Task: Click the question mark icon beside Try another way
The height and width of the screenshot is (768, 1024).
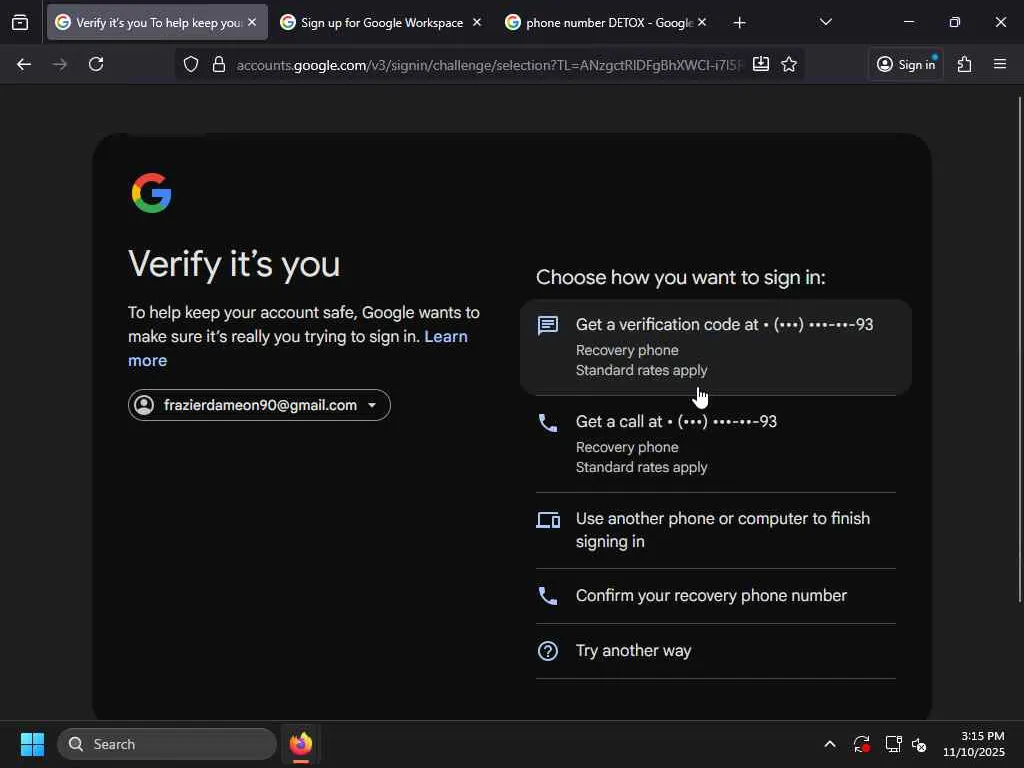Action: (548, 651)
